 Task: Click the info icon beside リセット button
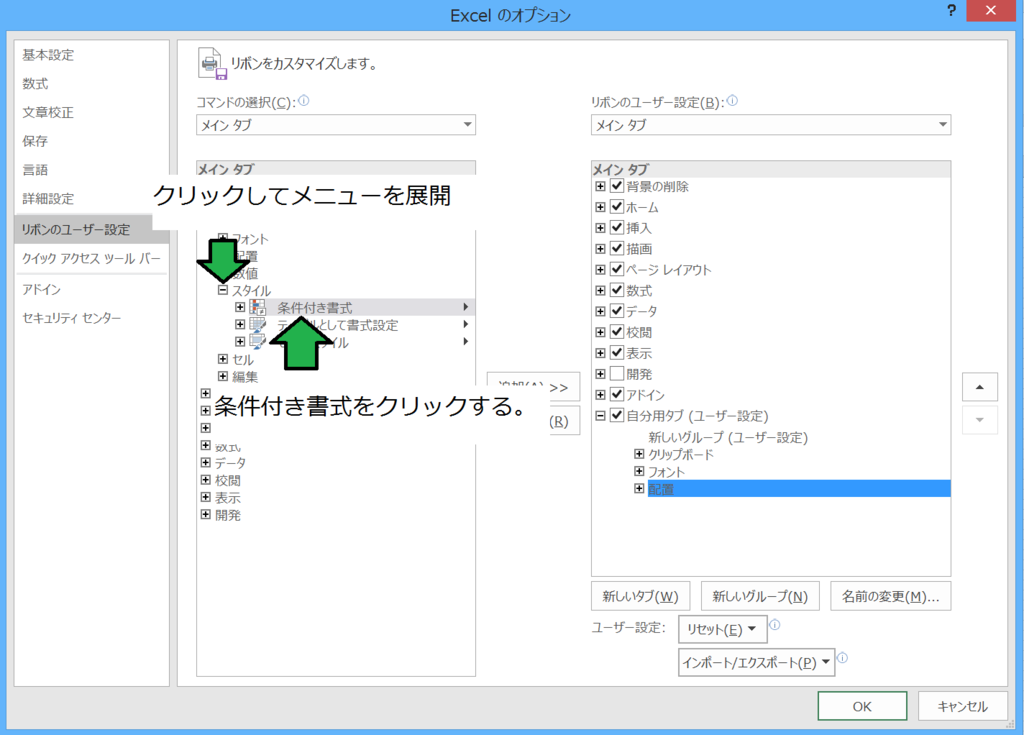[775, 625]
